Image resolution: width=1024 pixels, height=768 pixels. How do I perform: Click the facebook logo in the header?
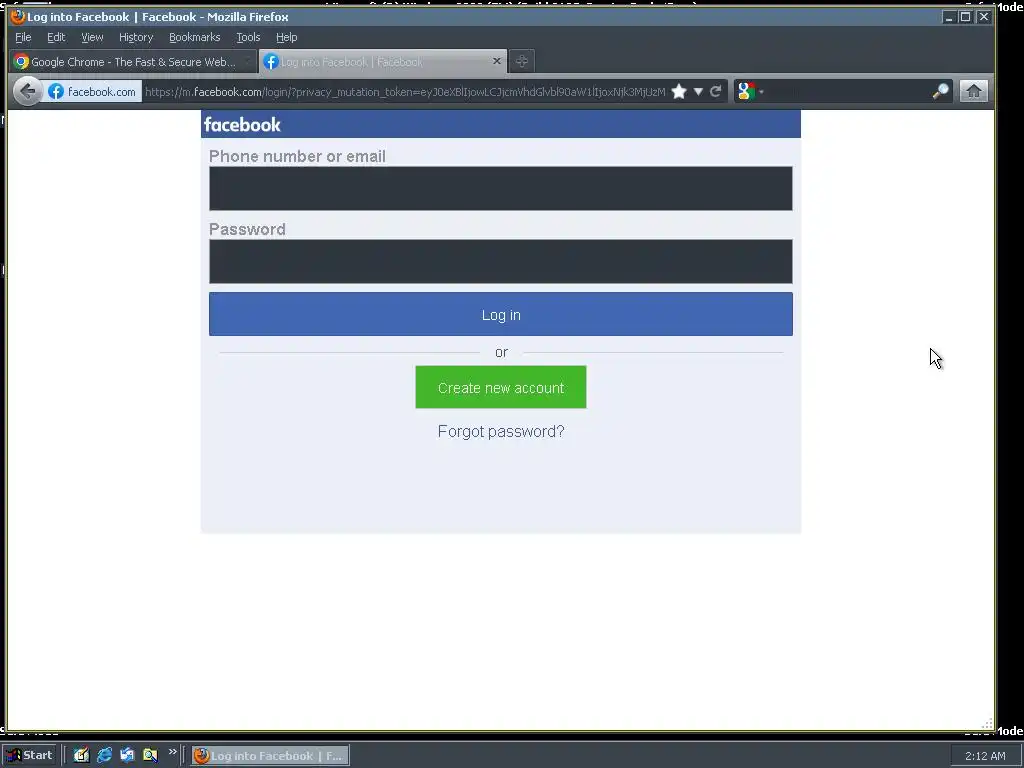point(242,124)
